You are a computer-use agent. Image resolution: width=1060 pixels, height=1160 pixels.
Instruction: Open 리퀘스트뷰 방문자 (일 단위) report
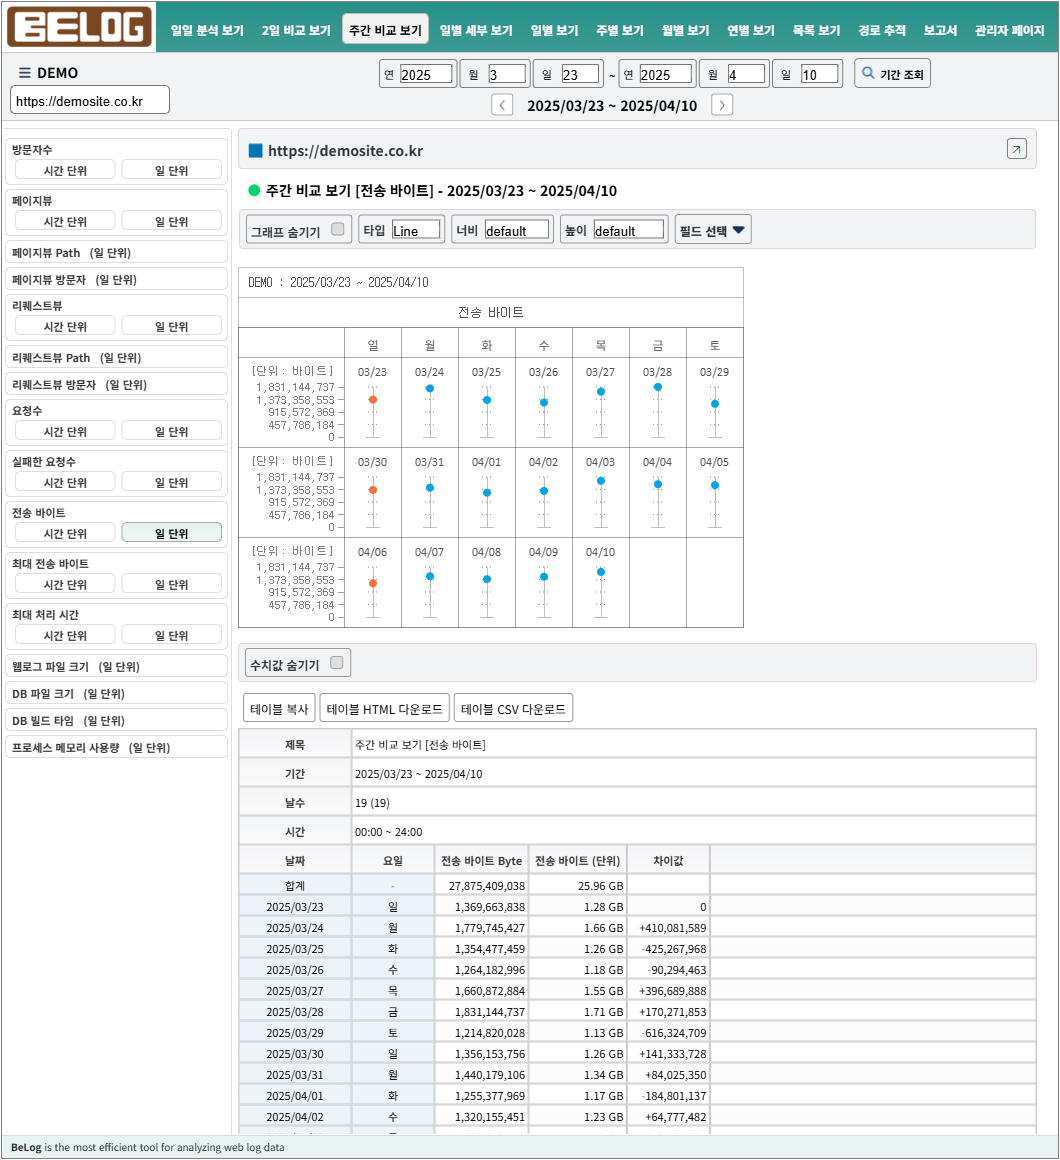(116, 384)
